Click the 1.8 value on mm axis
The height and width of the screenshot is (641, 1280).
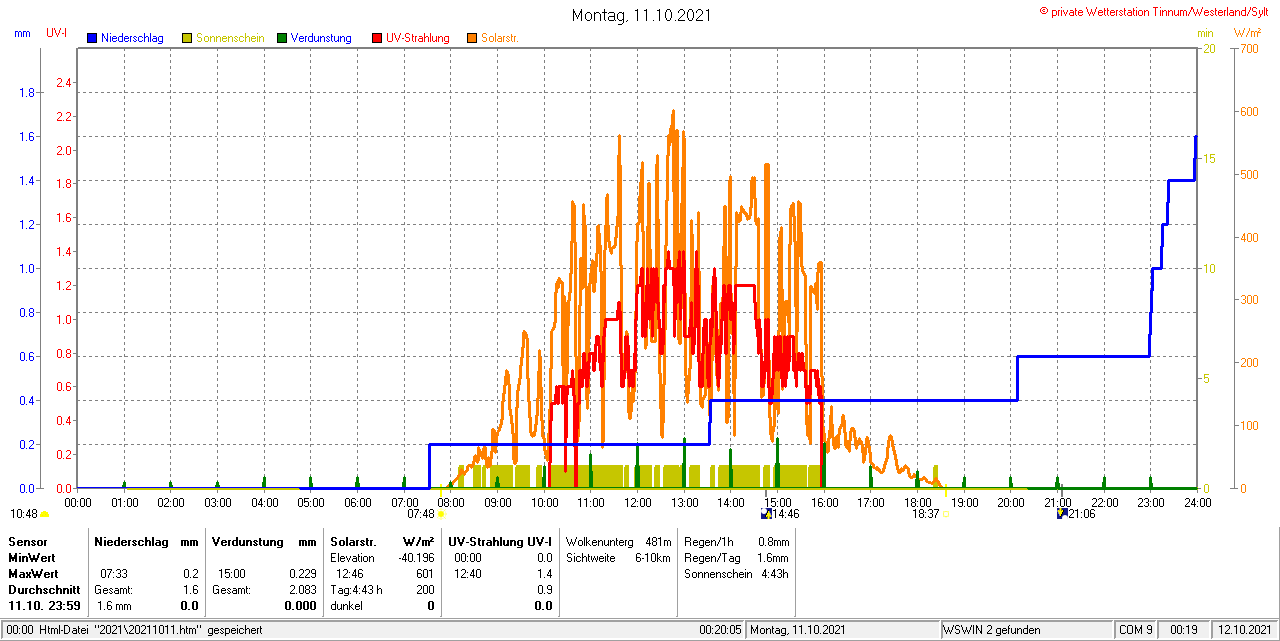[x=27, y=92]
